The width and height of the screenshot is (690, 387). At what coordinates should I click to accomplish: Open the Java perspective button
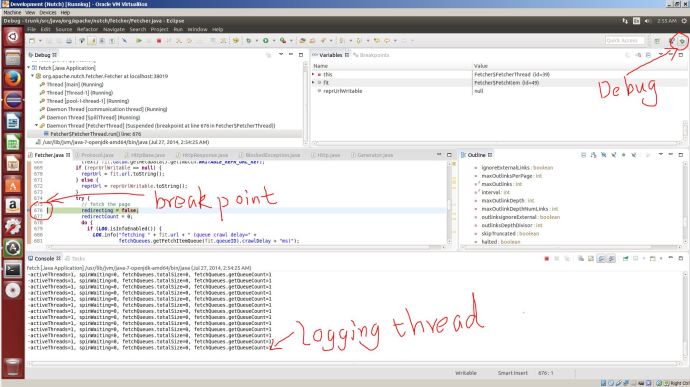(672, 41)
